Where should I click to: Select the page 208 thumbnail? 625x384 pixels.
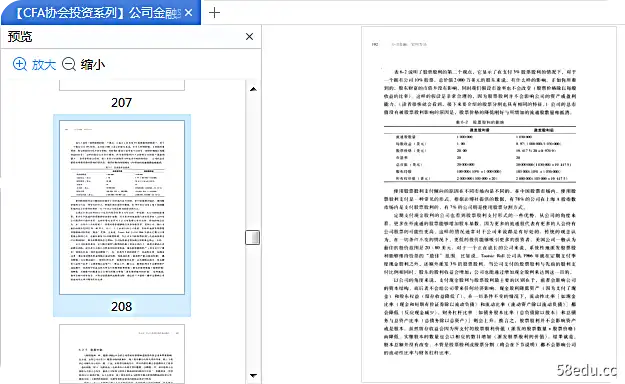122,207
